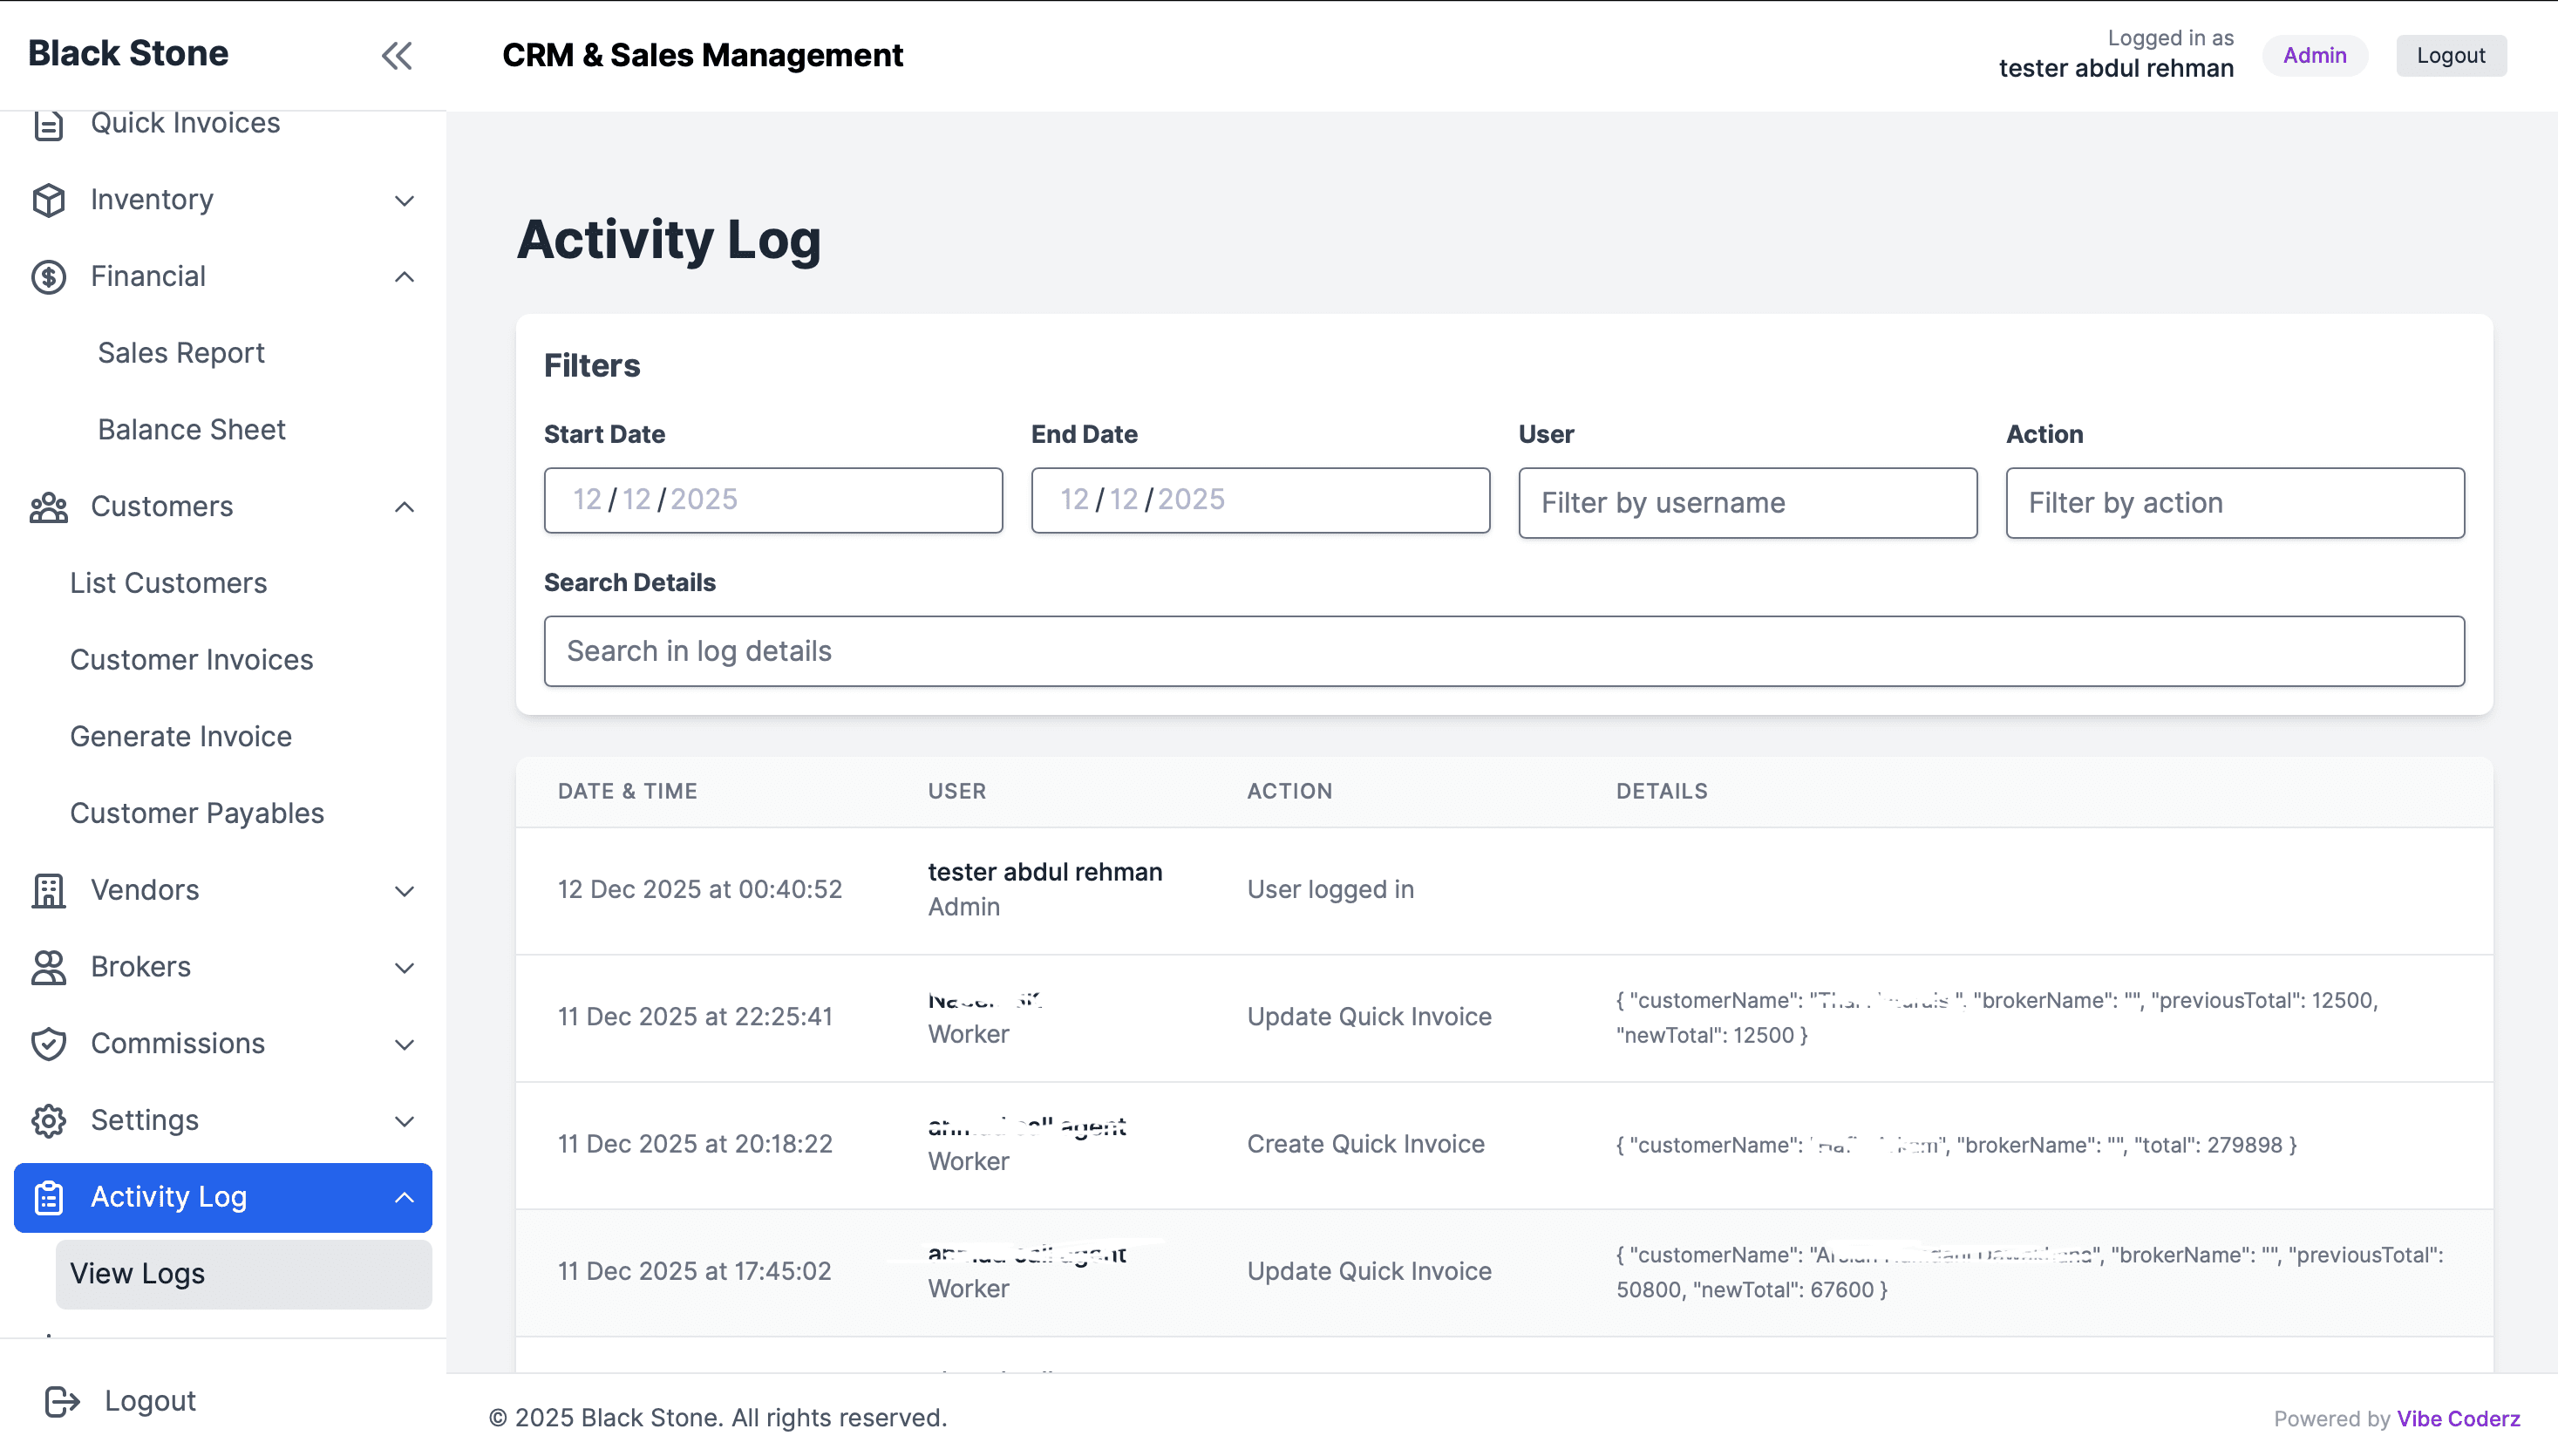Select View Logs submenu item
The image size is (2558, 1456).
point(243,1274)
